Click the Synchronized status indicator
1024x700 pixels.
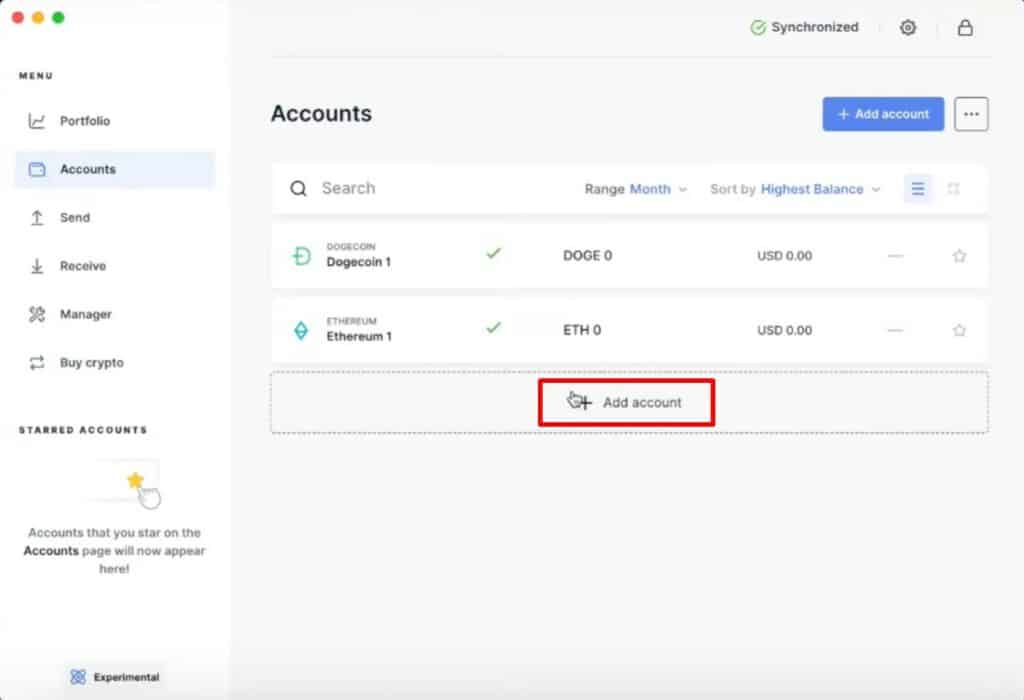tap(804, 28)
